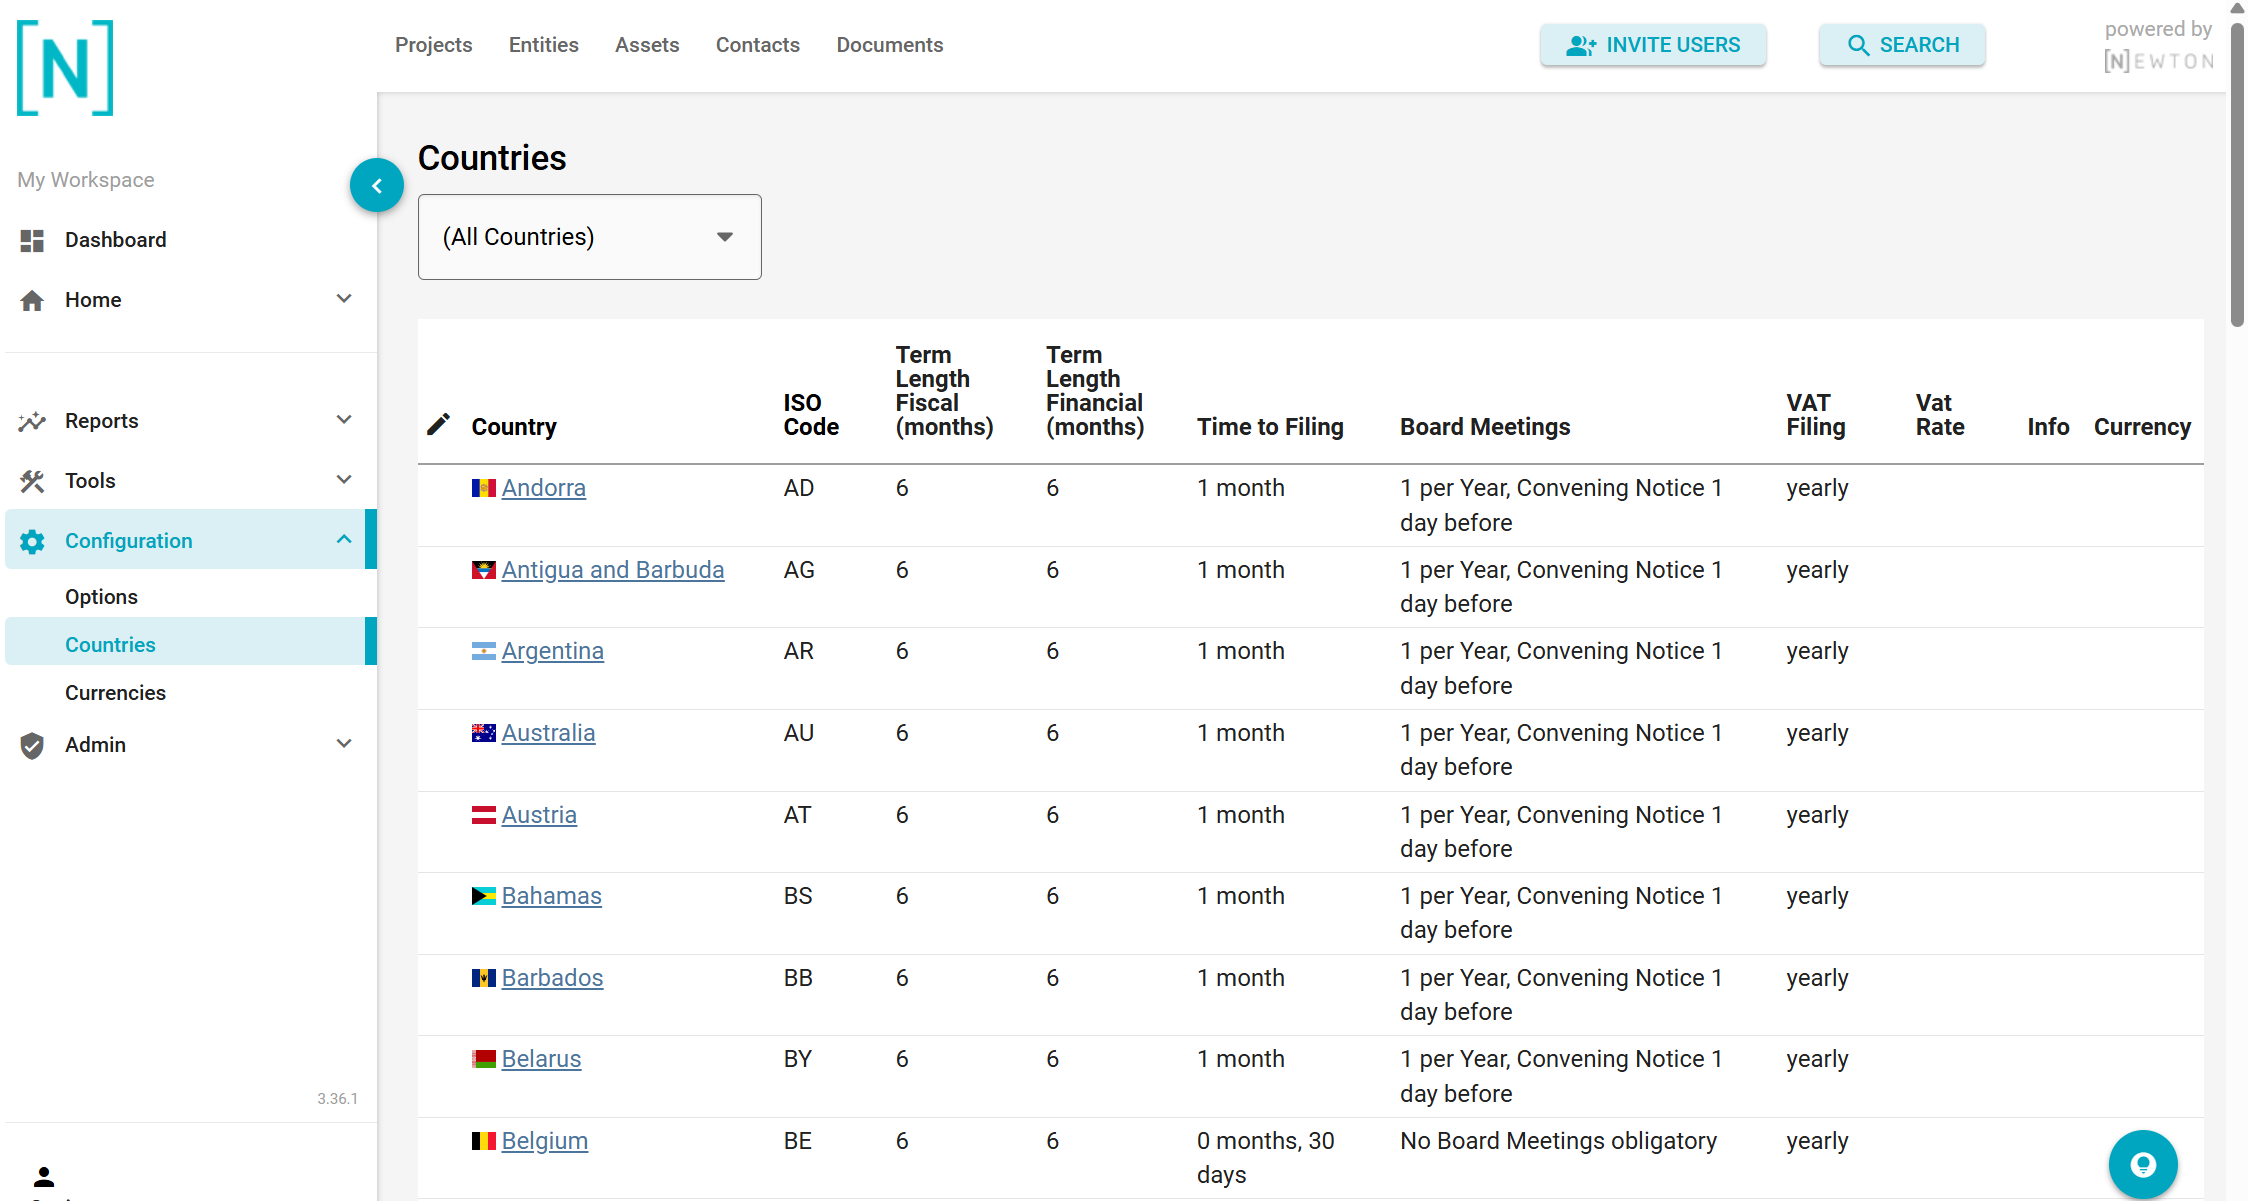Open the Bahamas country link
This screenshot has height=1201, width=2248.
click(x=552, y=896)
